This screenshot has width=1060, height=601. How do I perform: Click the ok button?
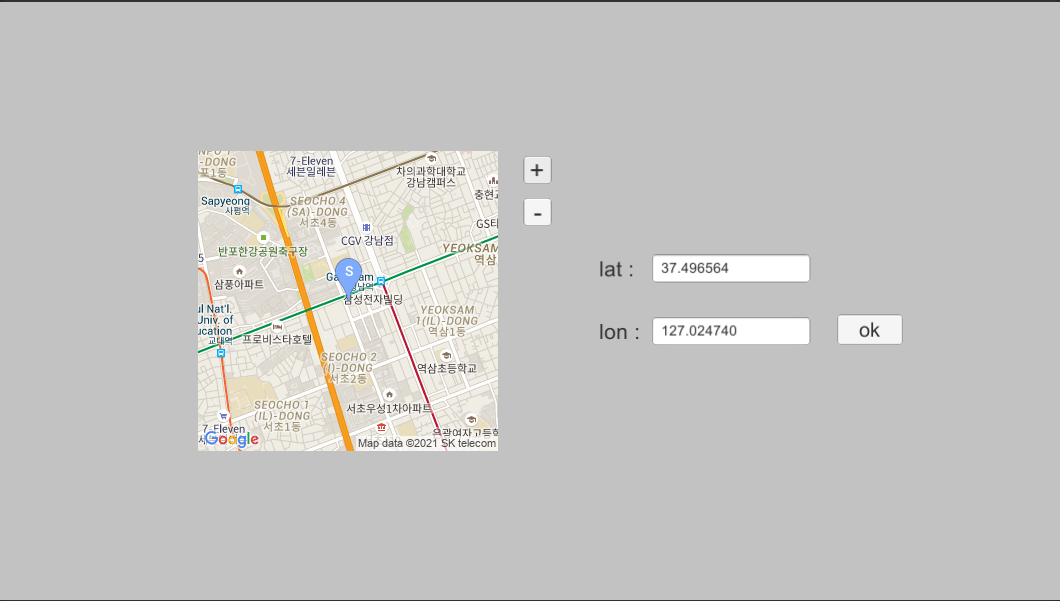coord(869,330)
